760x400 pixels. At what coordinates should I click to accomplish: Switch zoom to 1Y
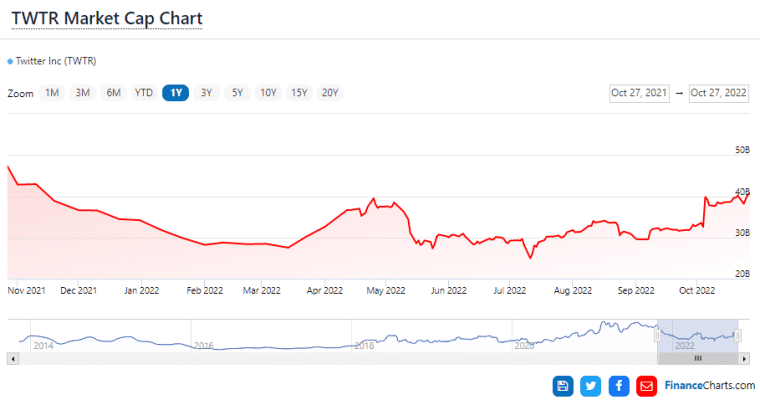click(x=175, y=93)
